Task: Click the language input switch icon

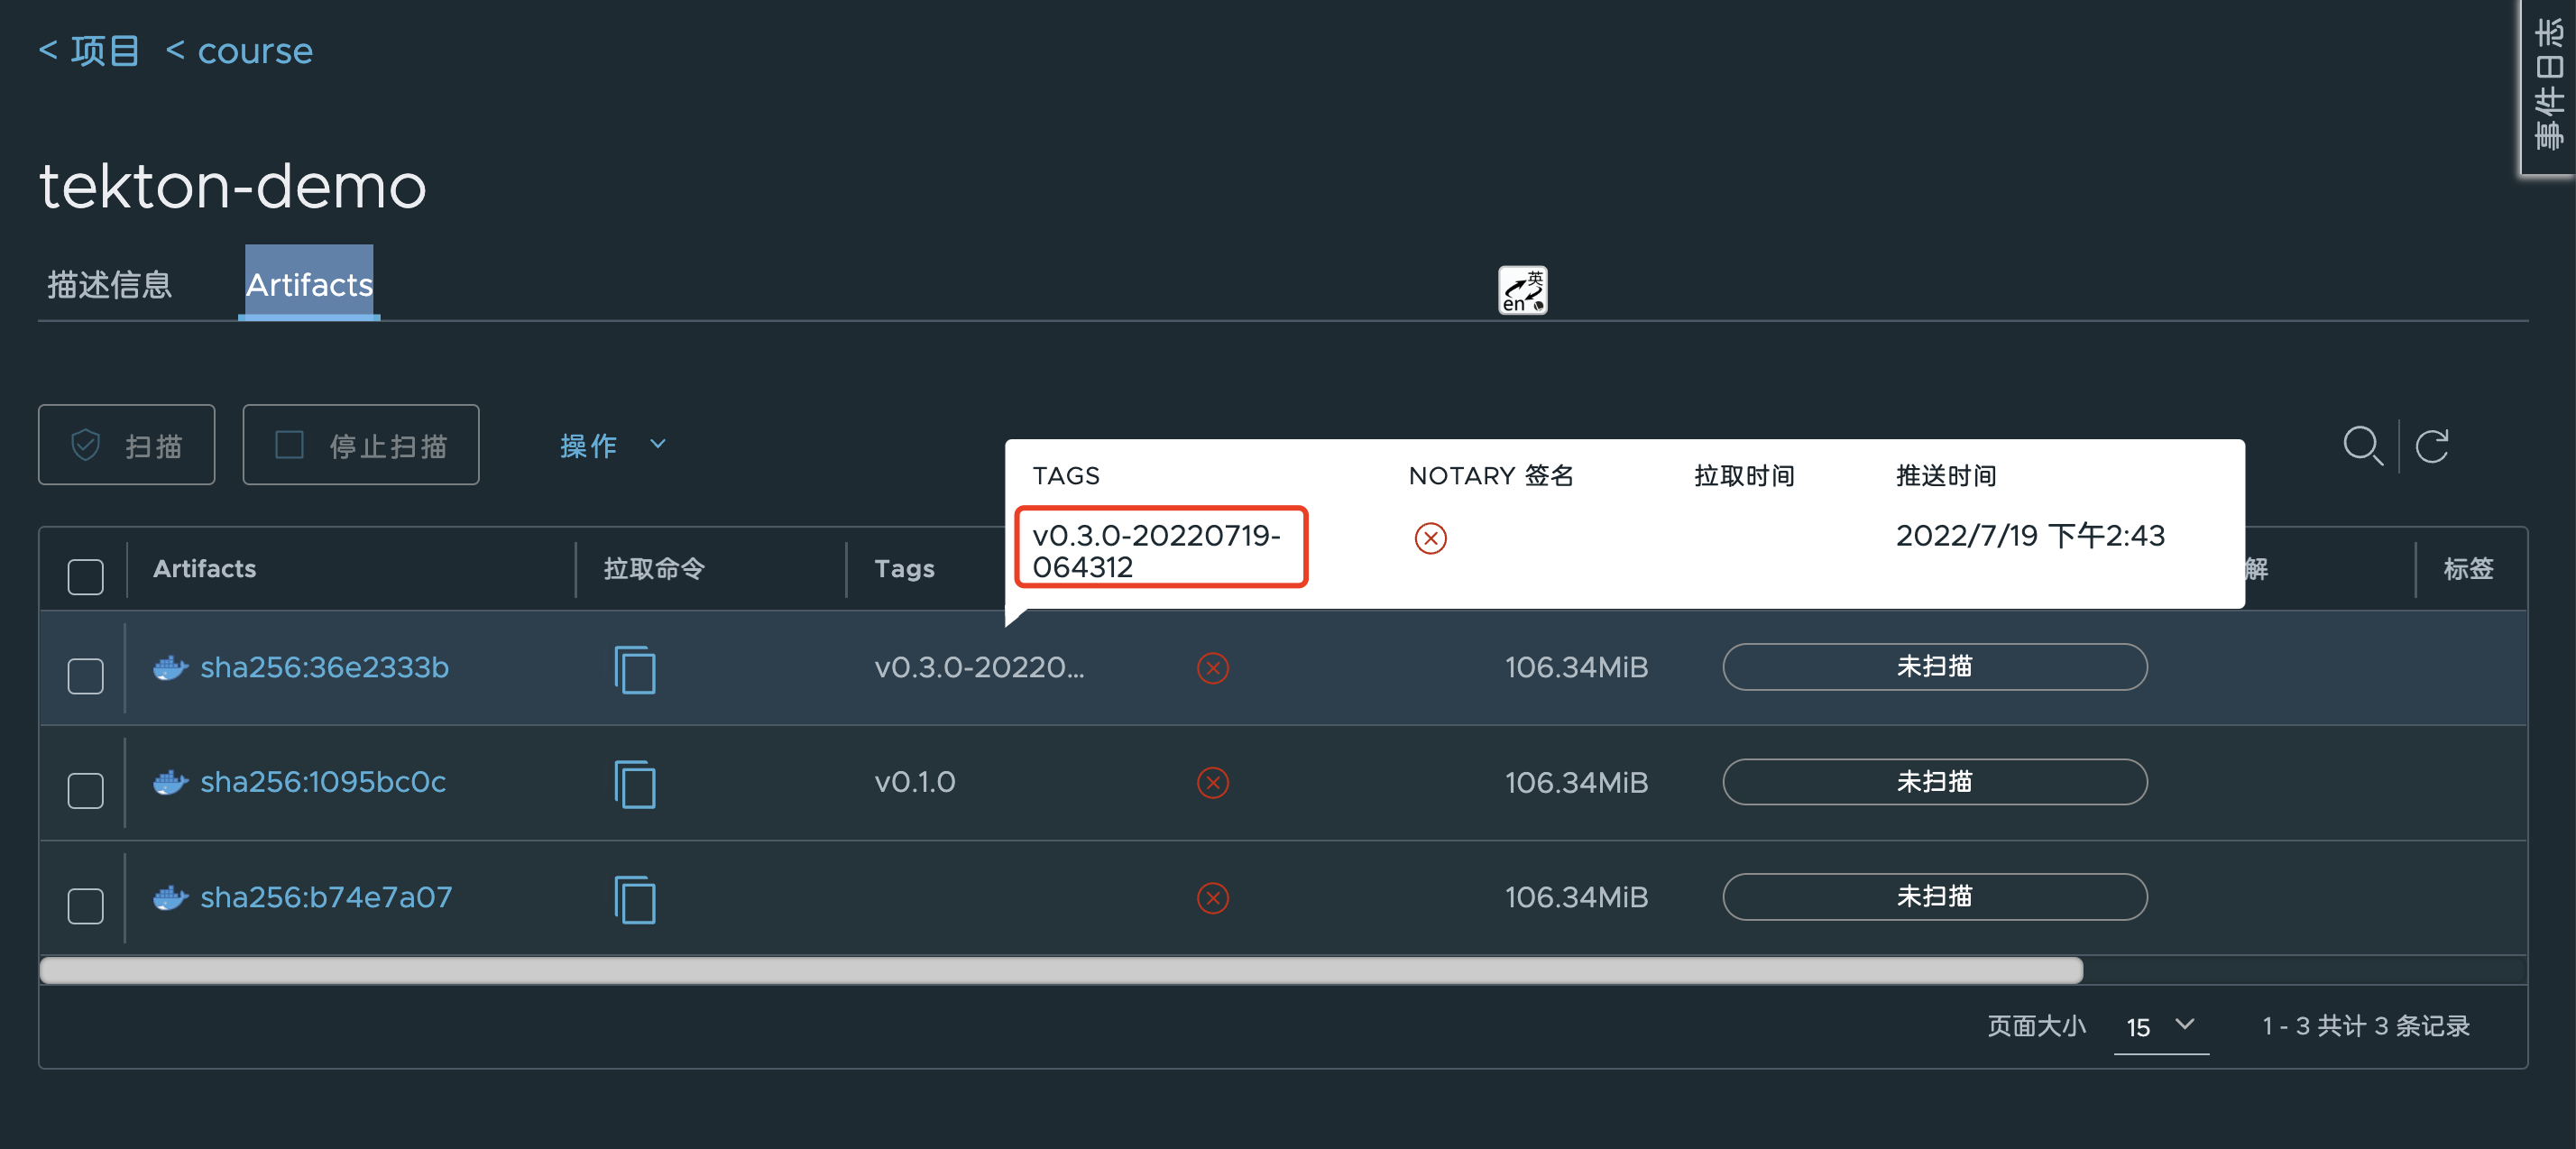Action: [x=1522, y=290]
